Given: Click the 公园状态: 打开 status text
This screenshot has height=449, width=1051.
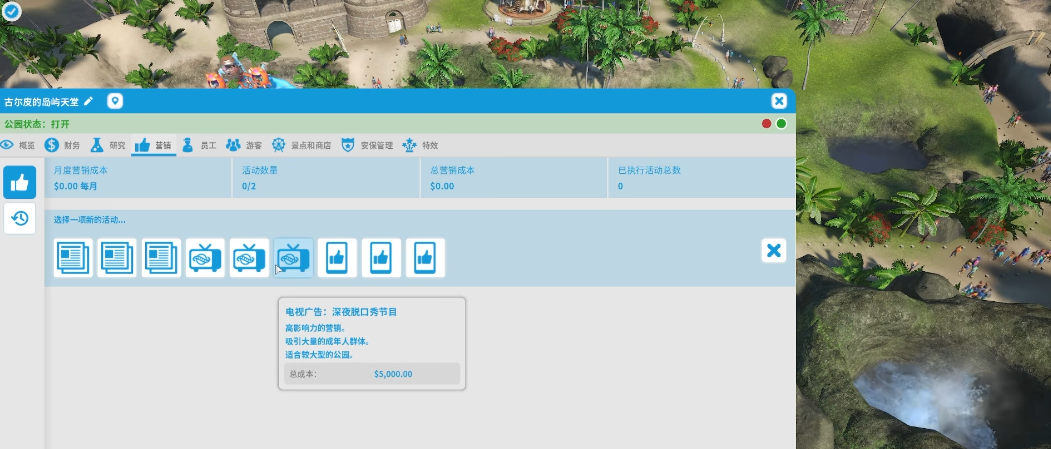Looking at the screenshot, I should point(37,124).
